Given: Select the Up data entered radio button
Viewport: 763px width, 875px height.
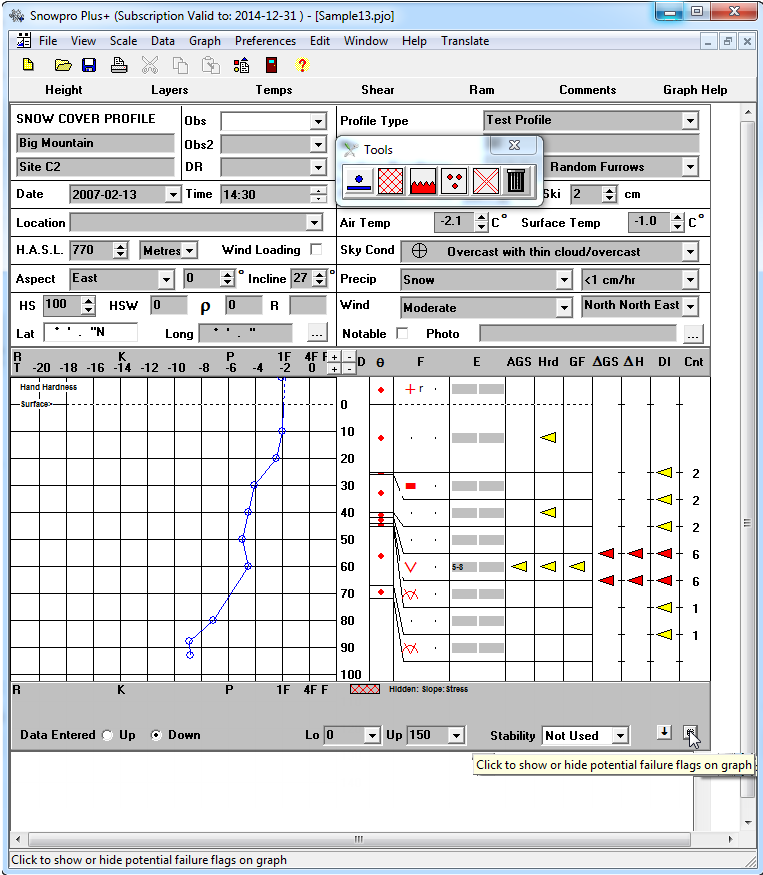Looking at the screenshot, I should pos(108,735).
